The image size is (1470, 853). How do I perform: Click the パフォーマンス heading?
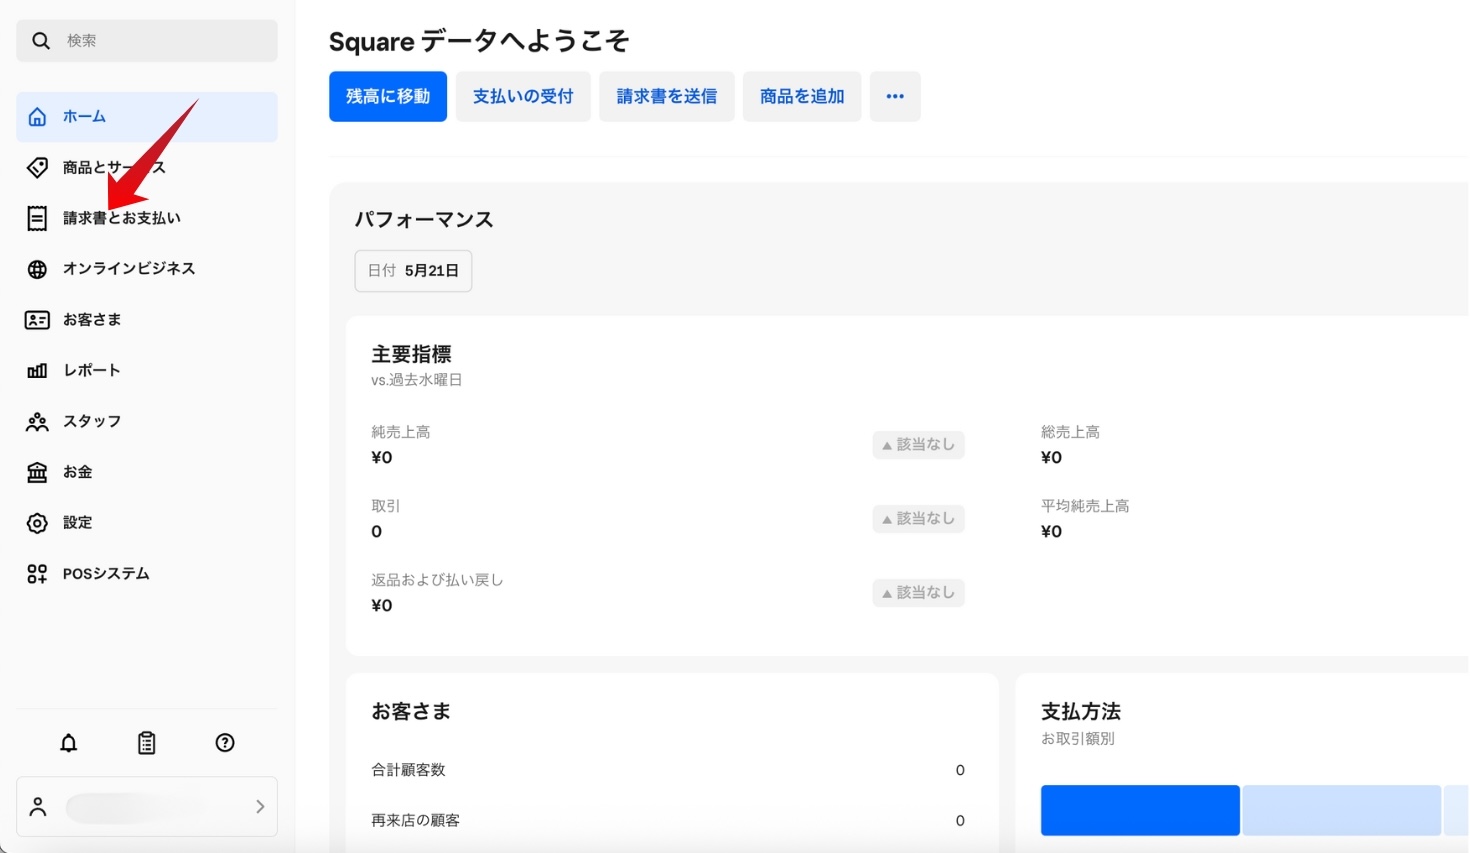pos(424,220)
